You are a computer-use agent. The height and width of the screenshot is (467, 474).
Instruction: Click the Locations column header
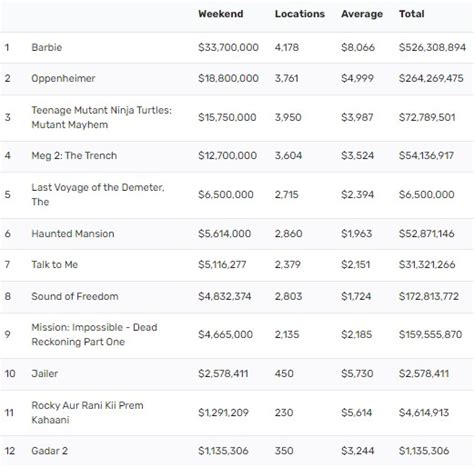[300, 14]
